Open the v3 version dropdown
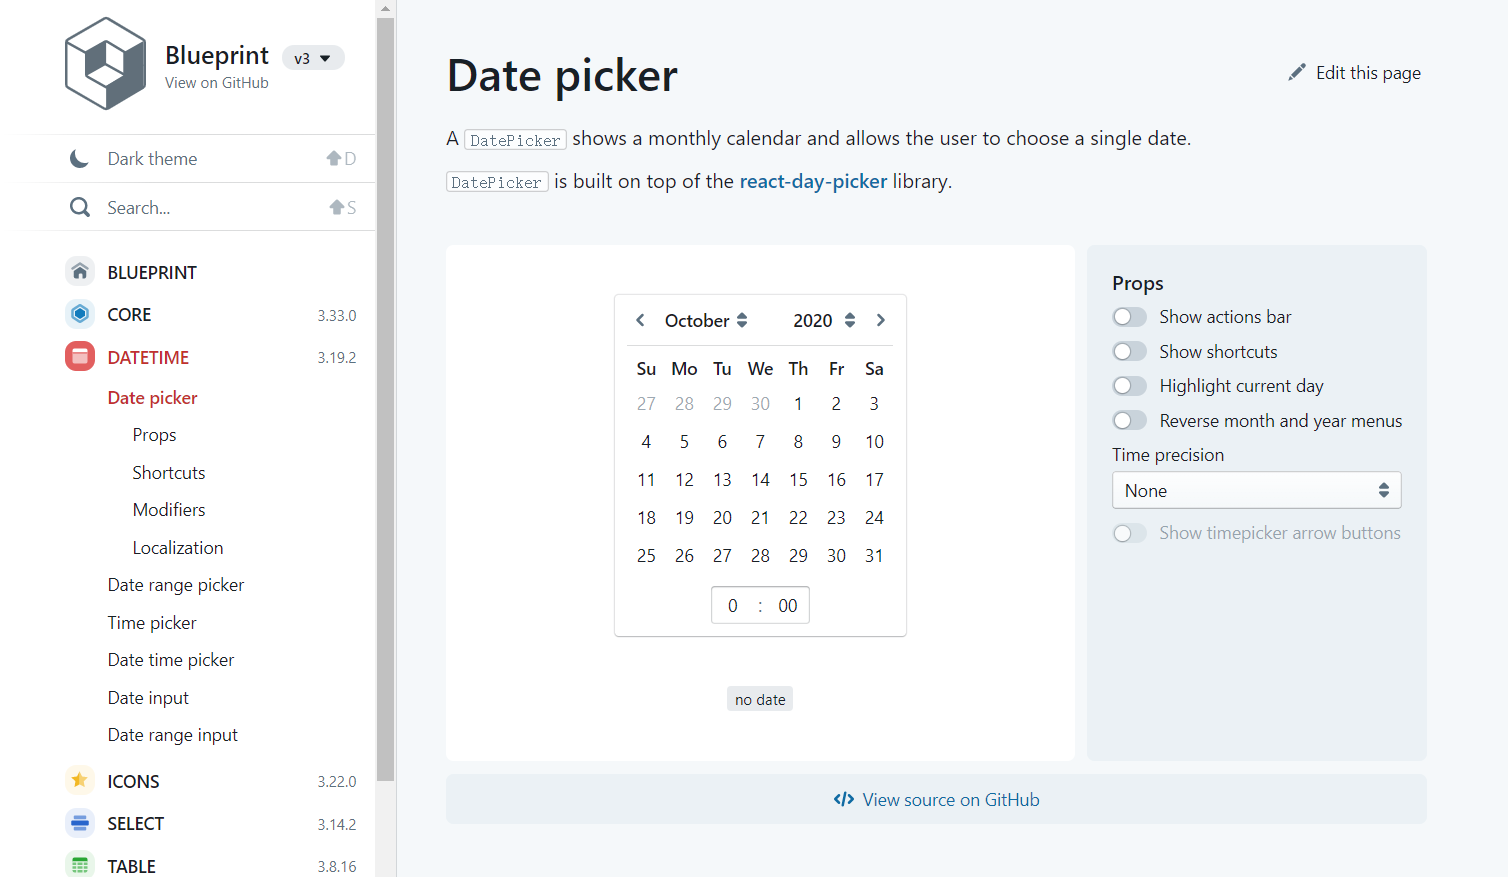 click(313, 59)
